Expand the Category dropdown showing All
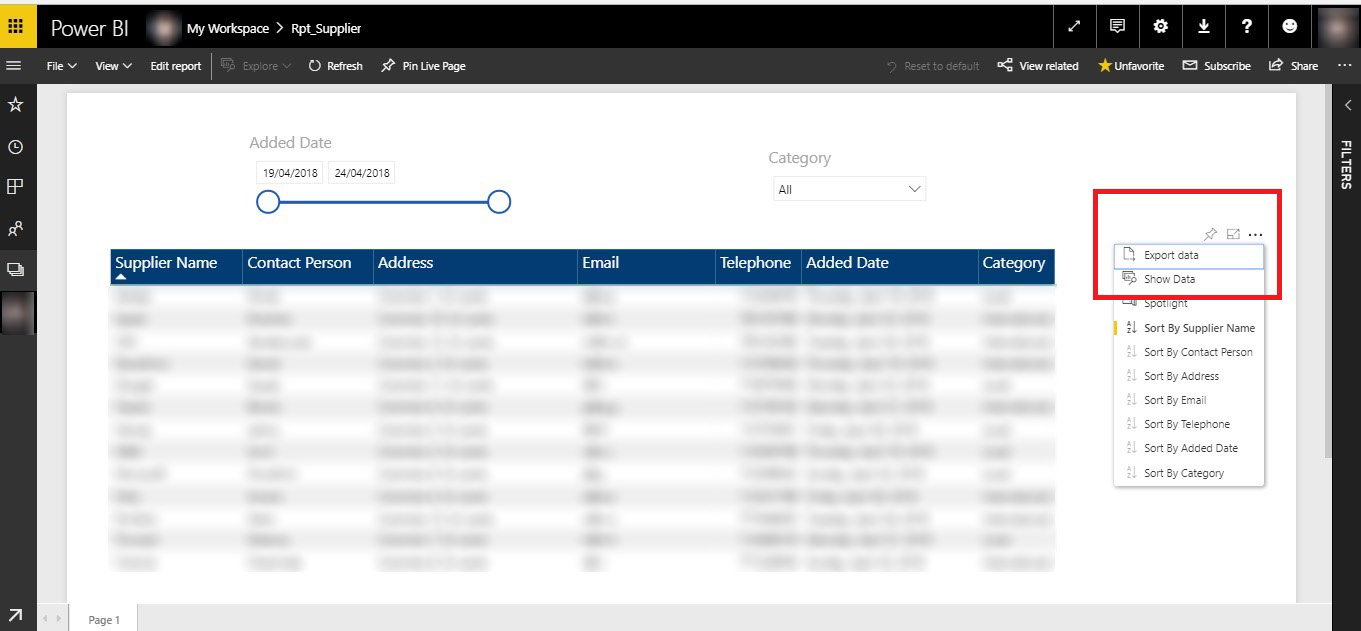 [x=850, y=189]
